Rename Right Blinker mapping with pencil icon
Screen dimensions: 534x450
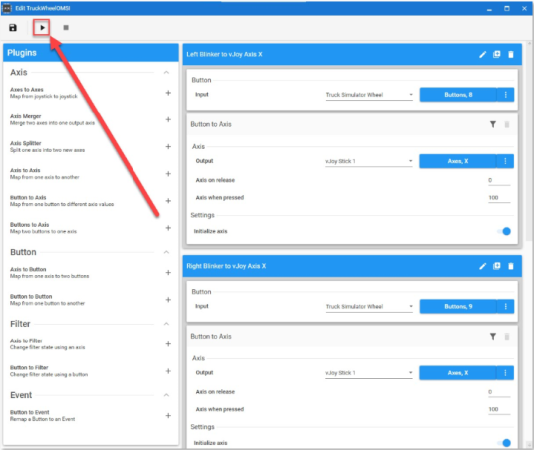point(483,266)
